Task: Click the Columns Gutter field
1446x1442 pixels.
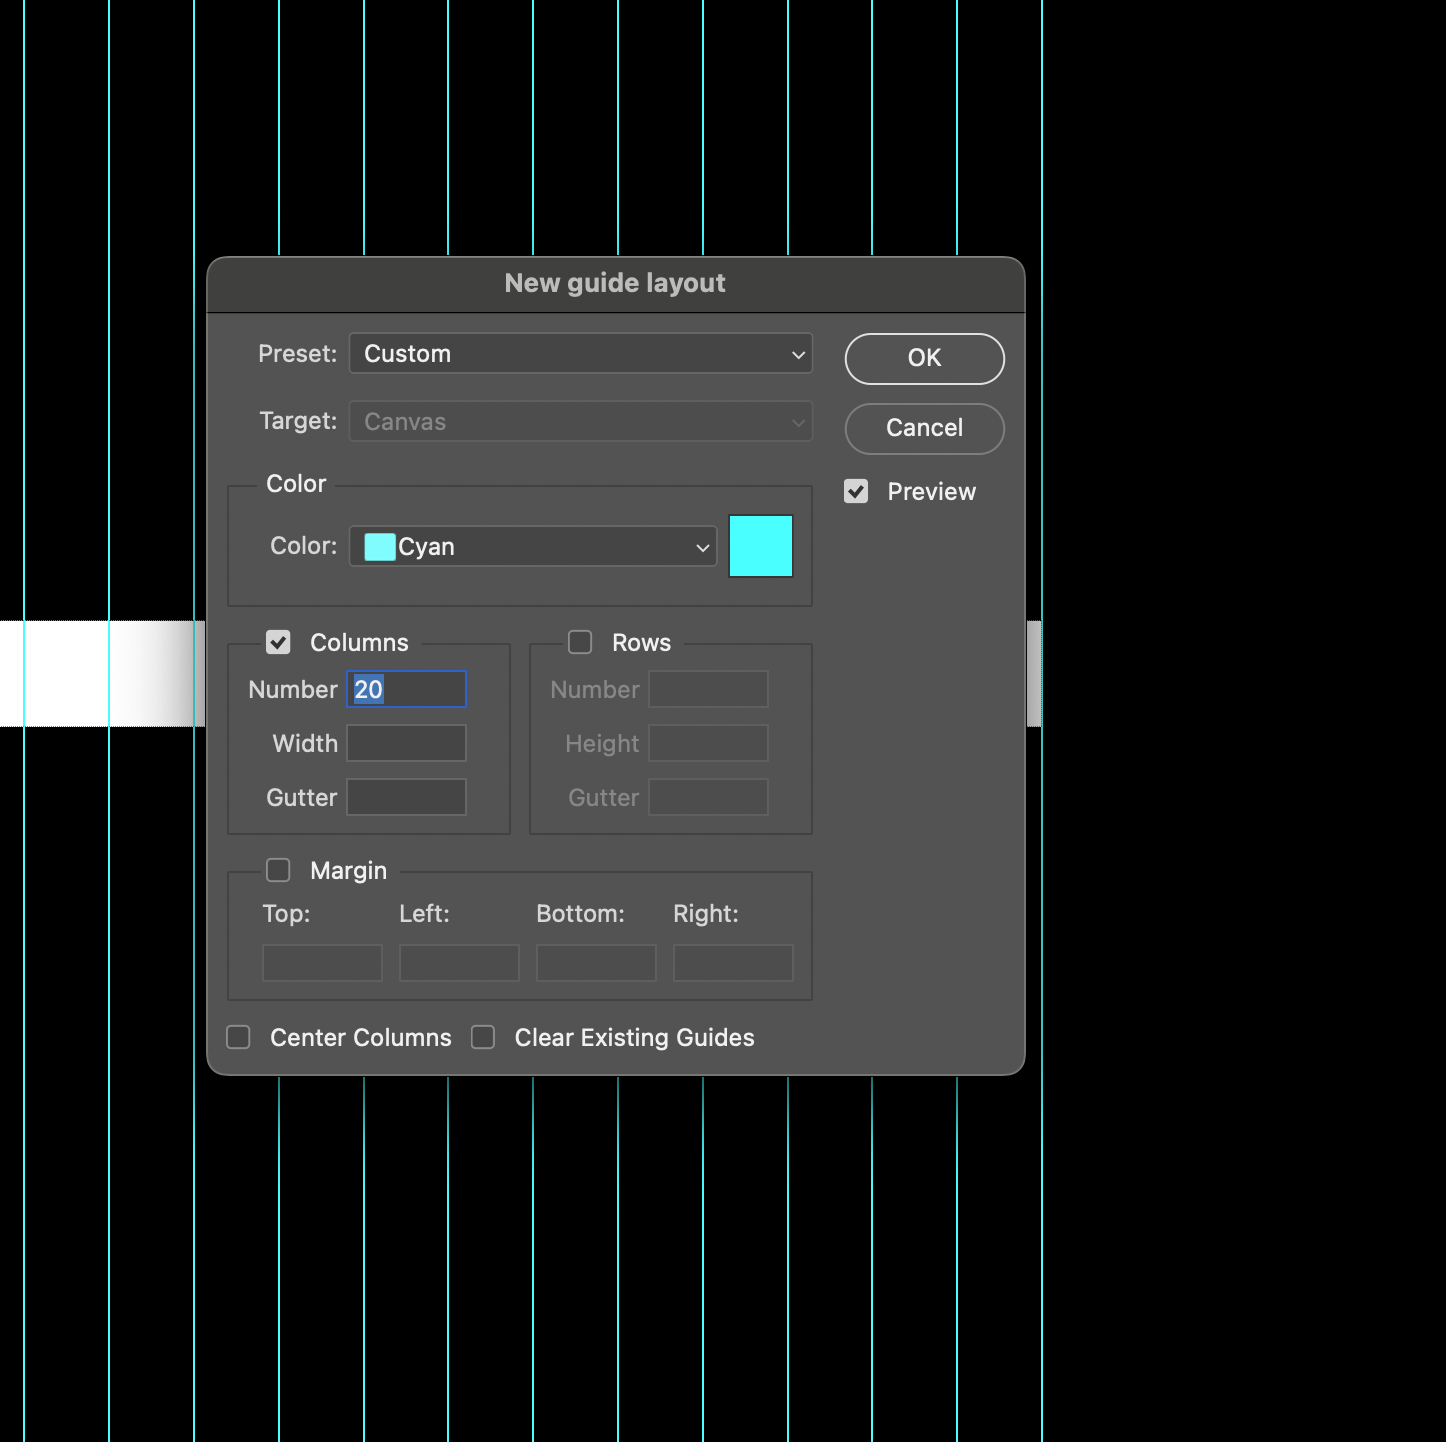Action: pos(406,796)
